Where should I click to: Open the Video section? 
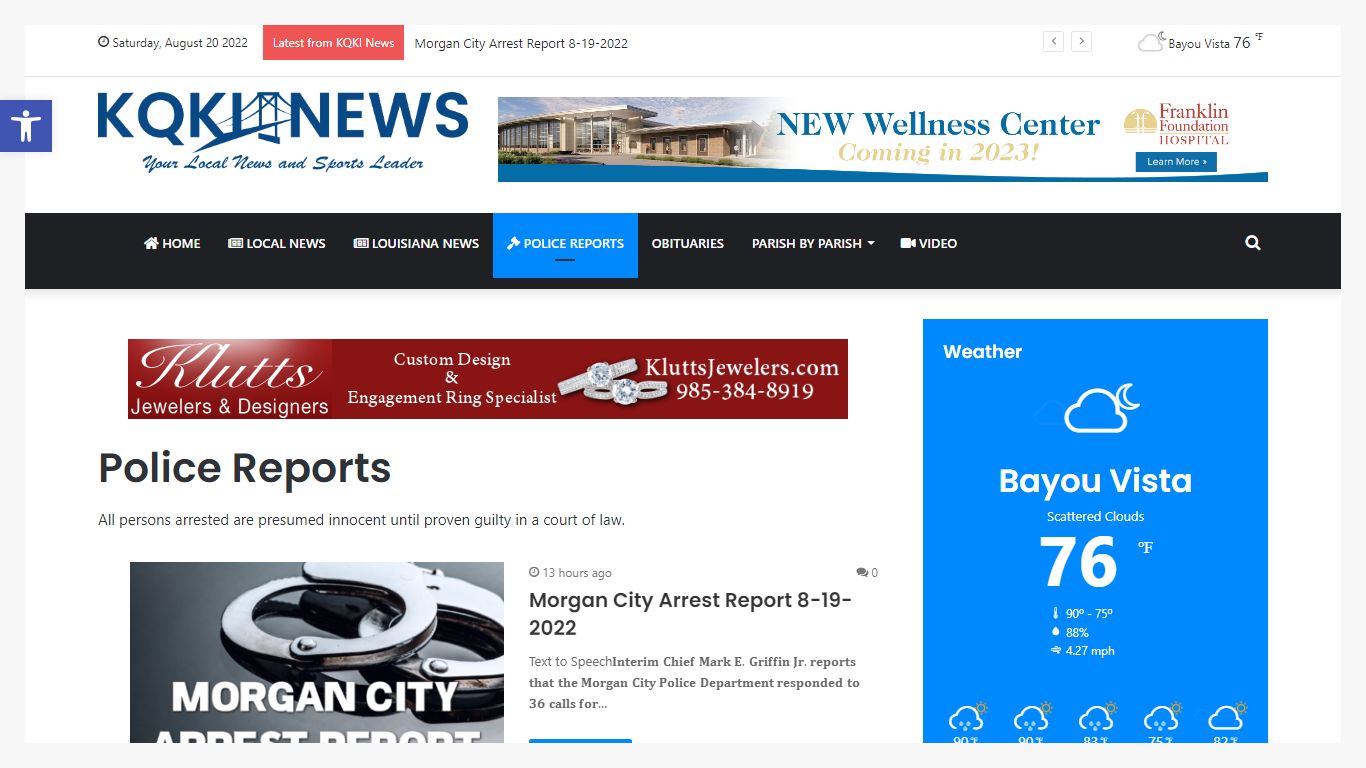pyautogui.click(x=929, y=243)
